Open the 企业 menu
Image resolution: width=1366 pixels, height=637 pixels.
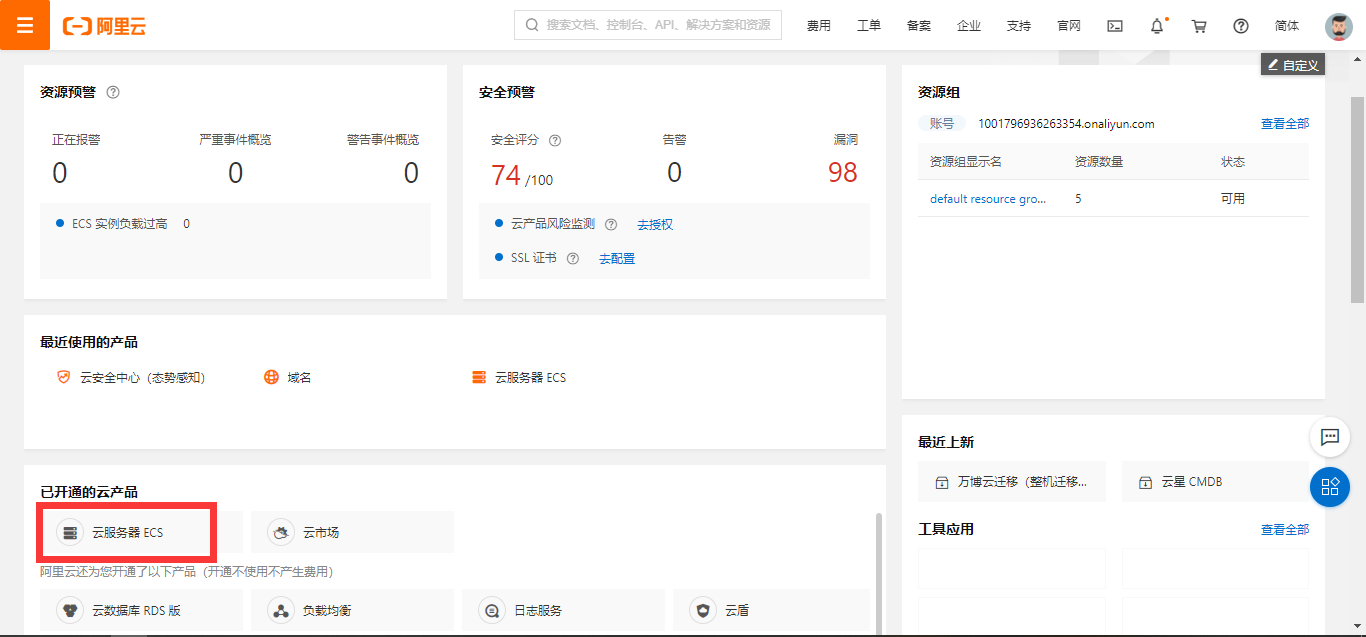[969, 26]
